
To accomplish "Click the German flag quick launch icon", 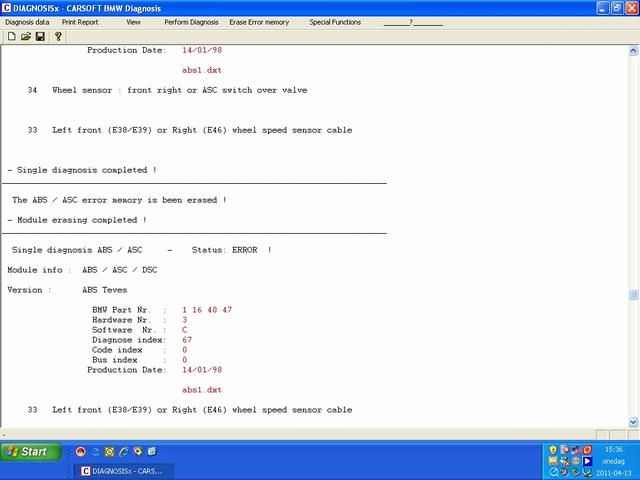I will (x=81, y=451).
